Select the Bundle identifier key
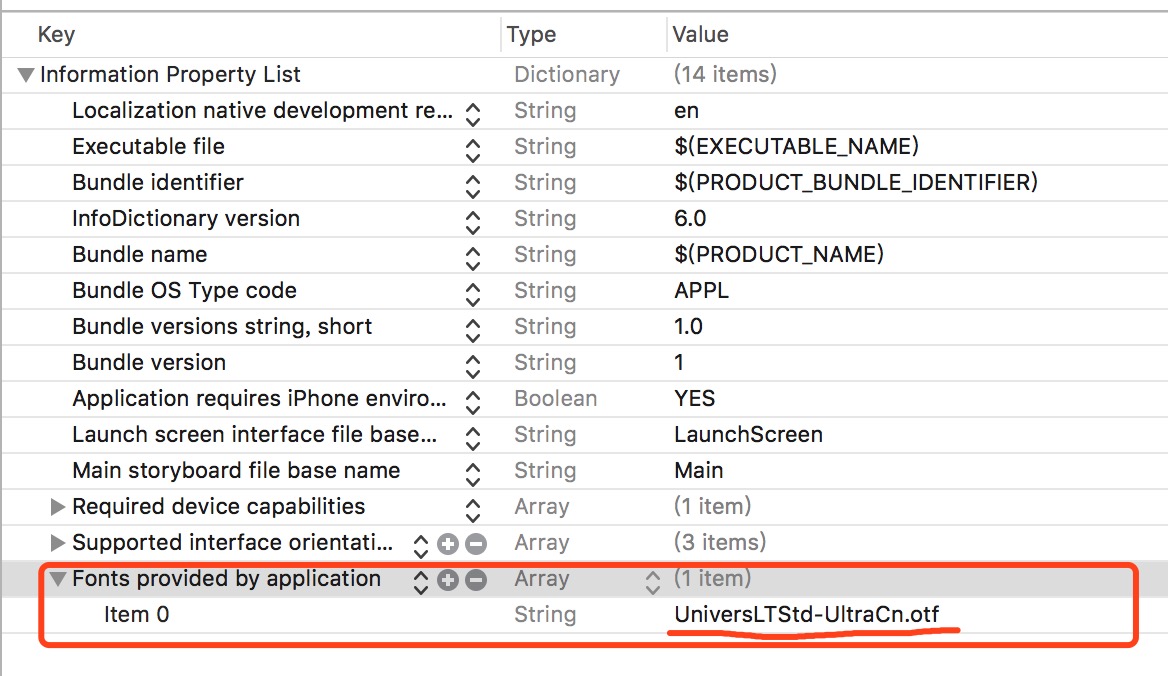 pyautogui.click(x=158, y=182)
